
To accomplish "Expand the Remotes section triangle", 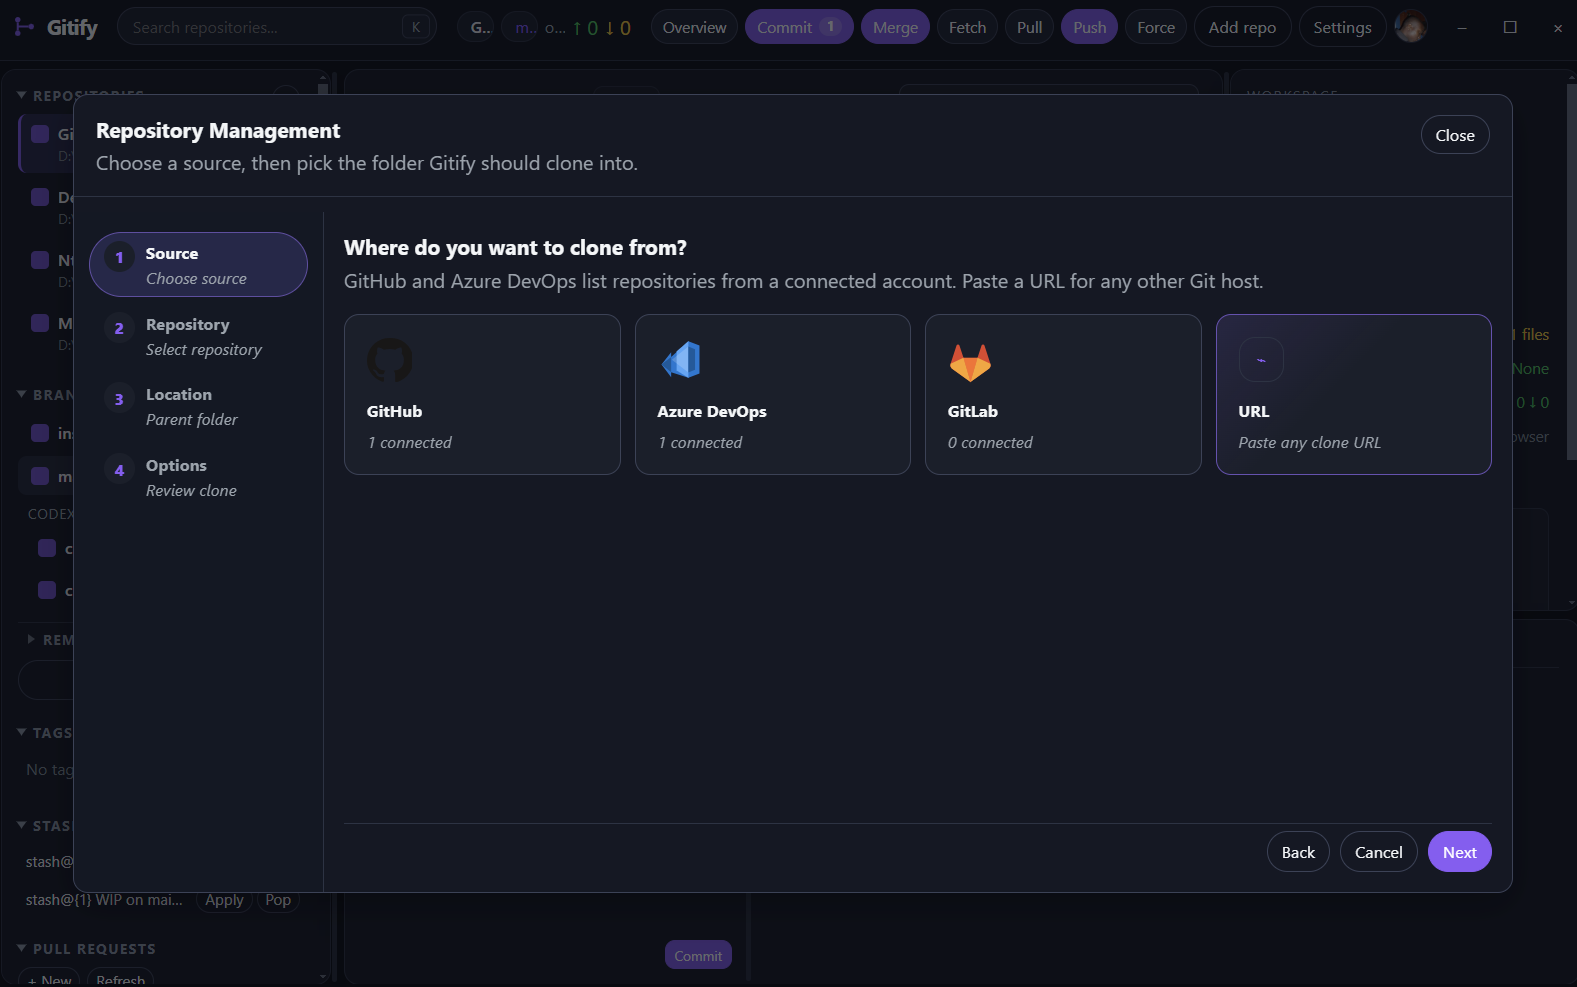I will (31, 639).
